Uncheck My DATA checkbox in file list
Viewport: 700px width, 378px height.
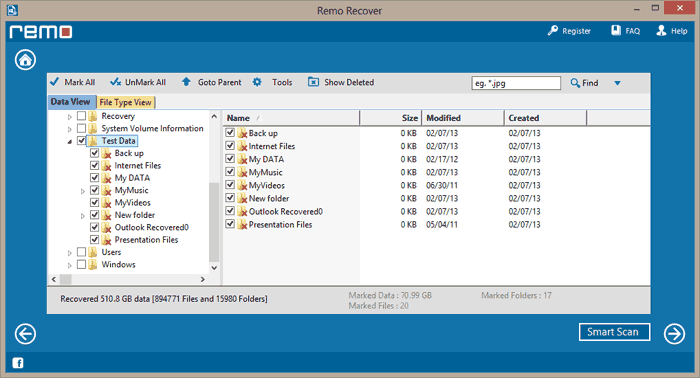point(230,158)
